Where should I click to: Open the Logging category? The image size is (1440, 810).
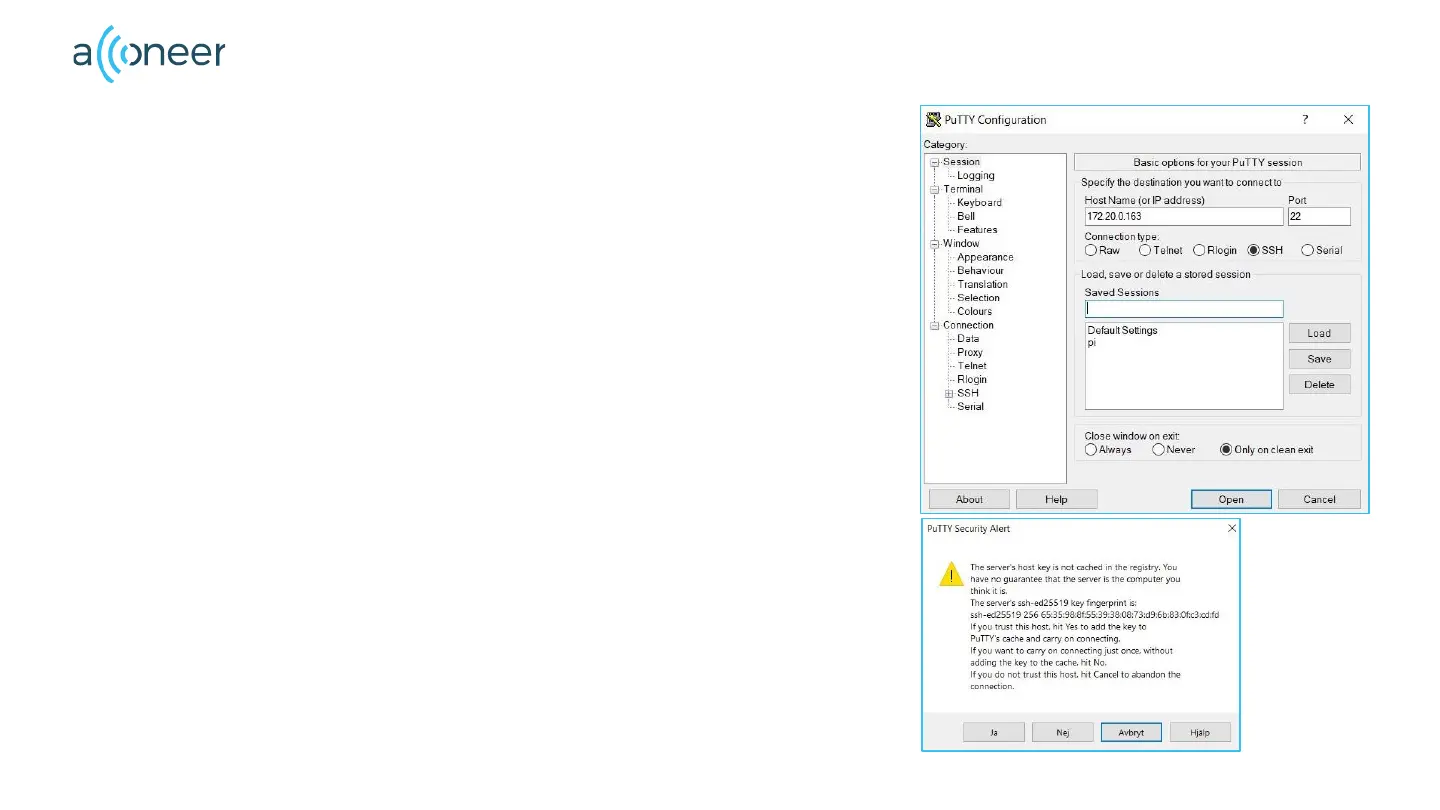pos(976,176)
